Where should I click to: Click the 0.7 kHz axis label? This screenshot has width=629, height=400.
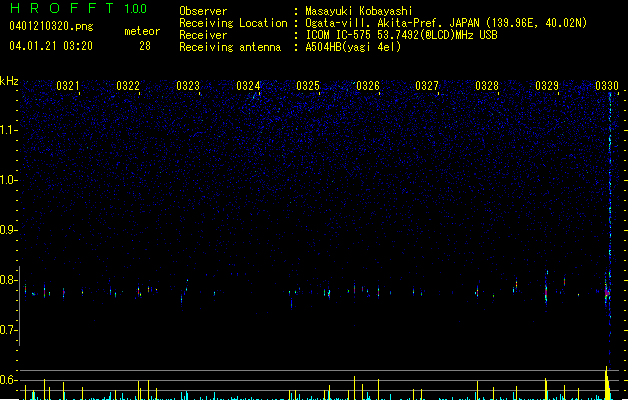[x=8, y=330]
